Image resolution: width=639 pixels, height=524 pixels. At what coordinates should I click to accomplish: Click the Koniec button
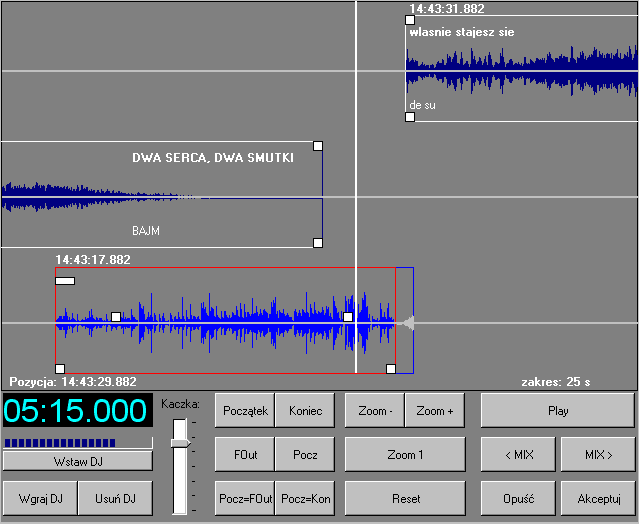click(305, 410)
